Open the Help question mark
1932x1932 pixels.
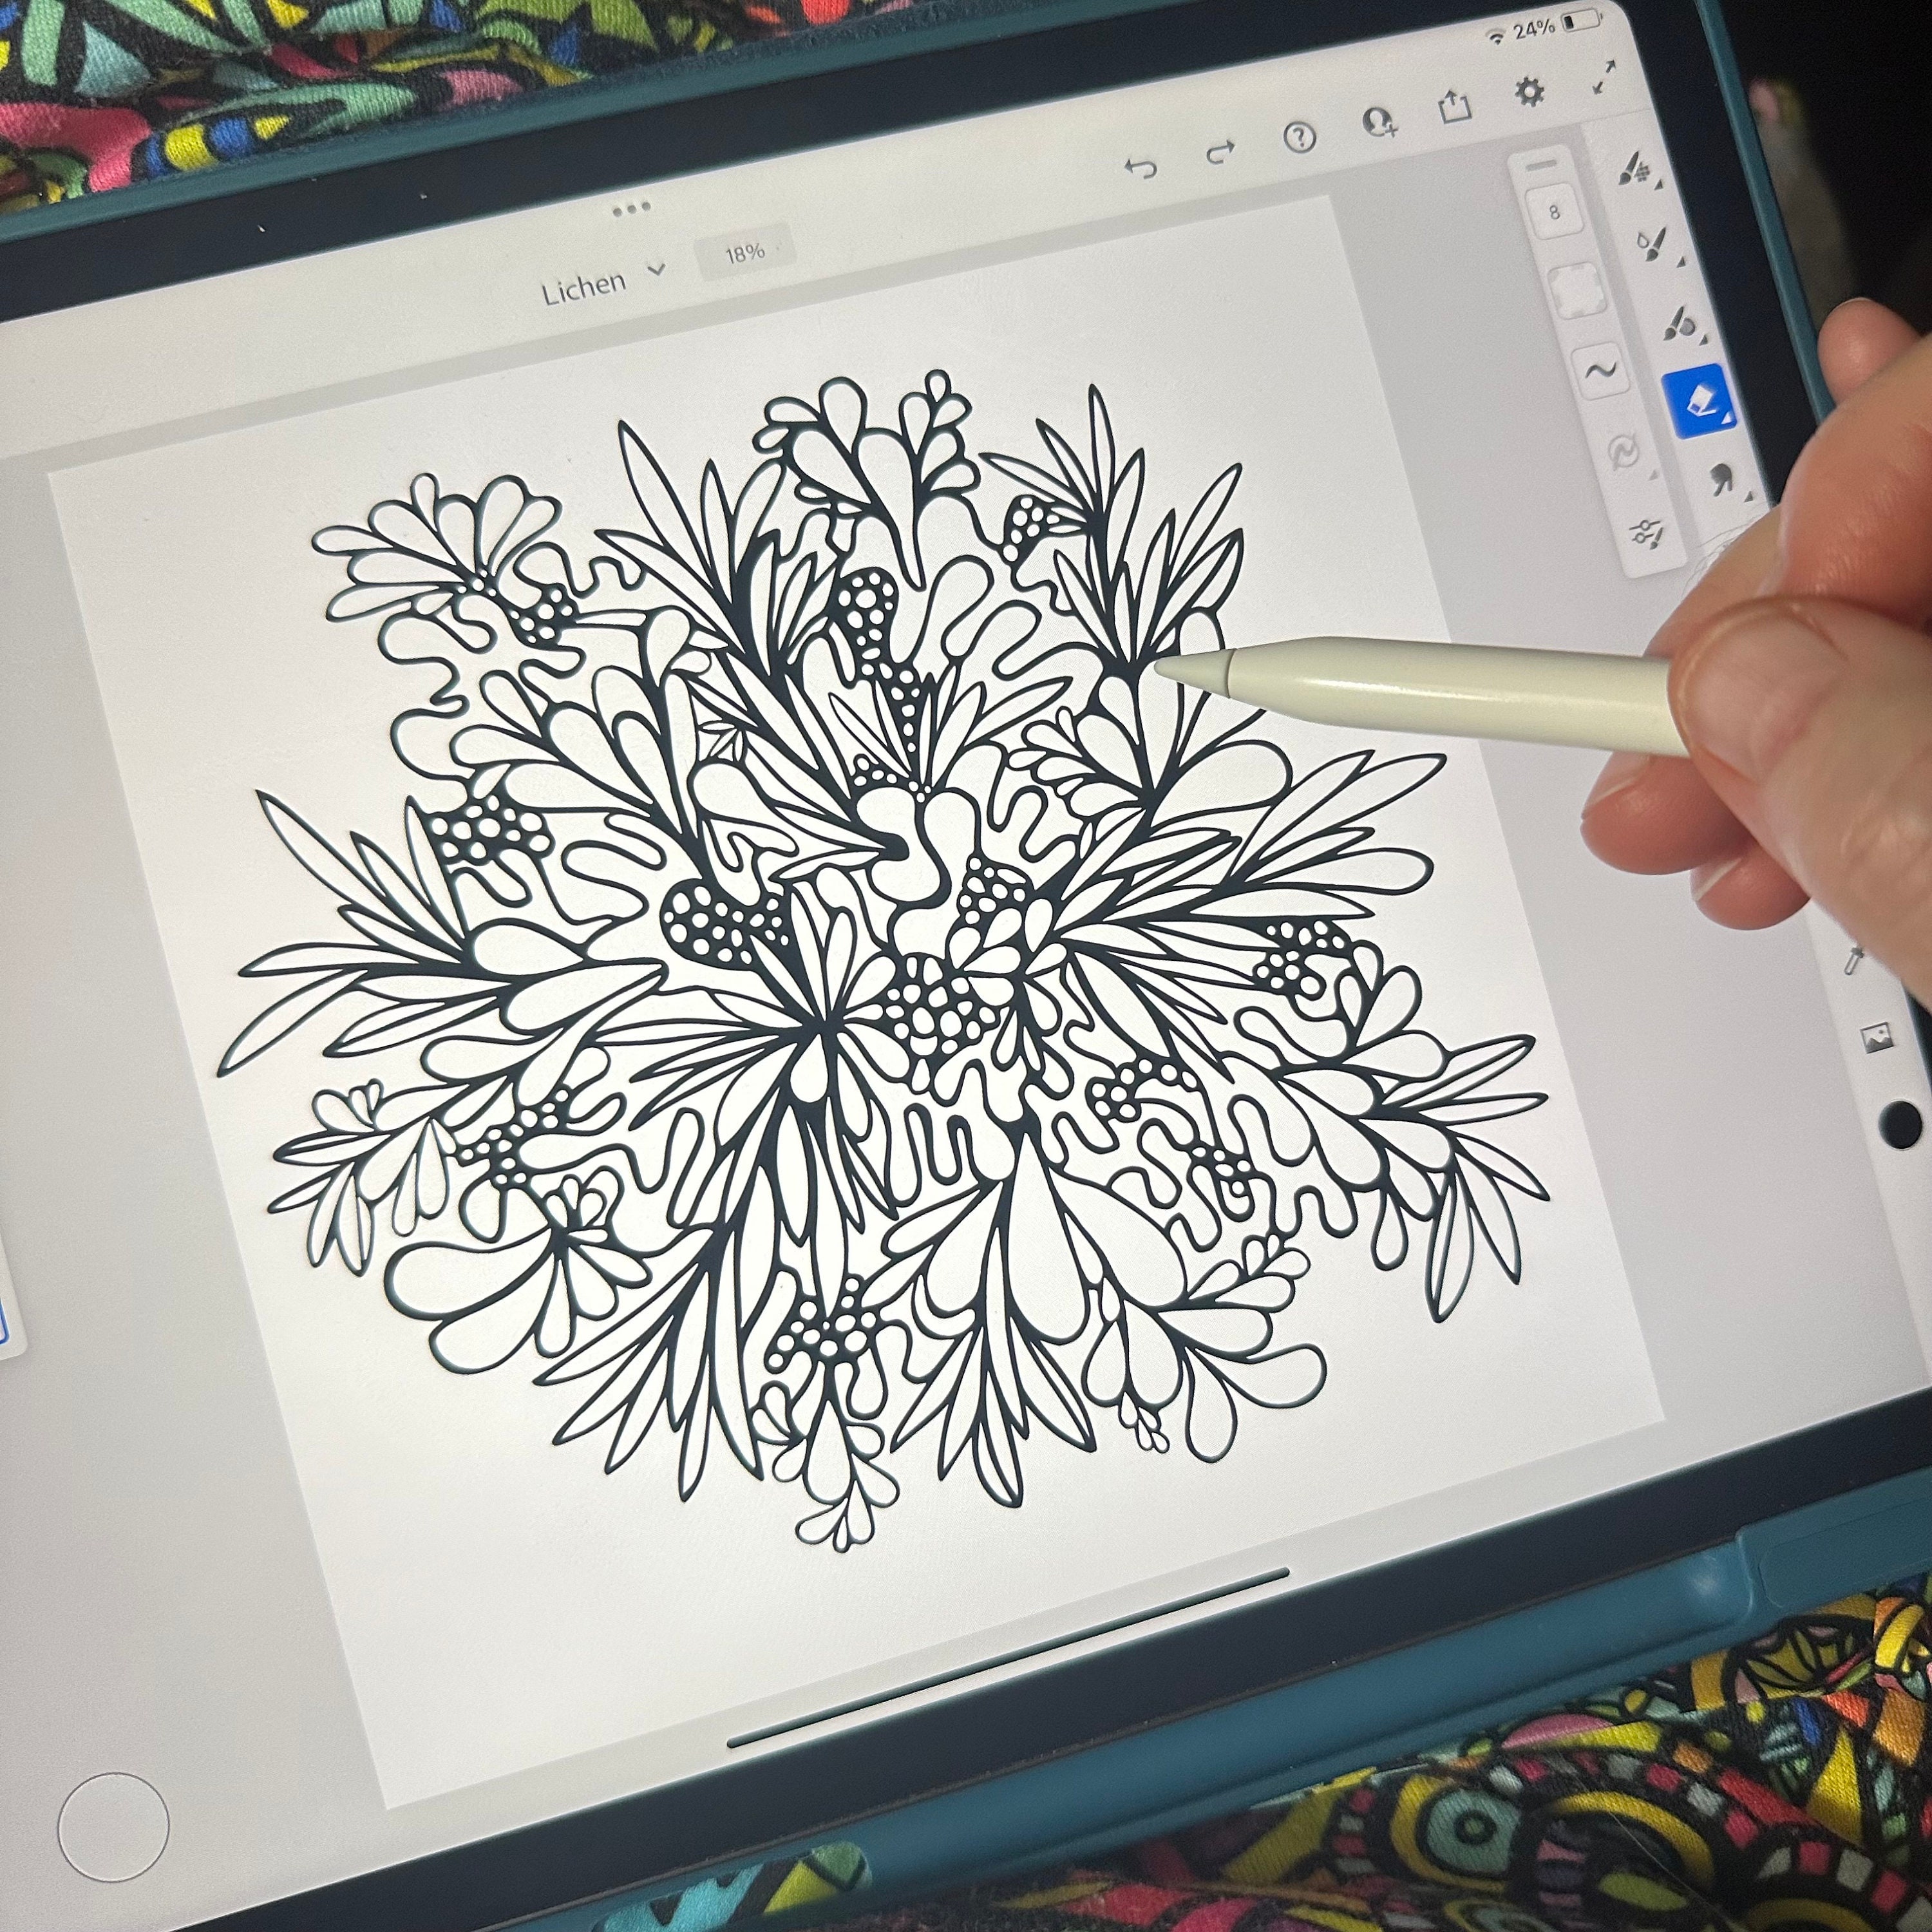click(1299, 137)
